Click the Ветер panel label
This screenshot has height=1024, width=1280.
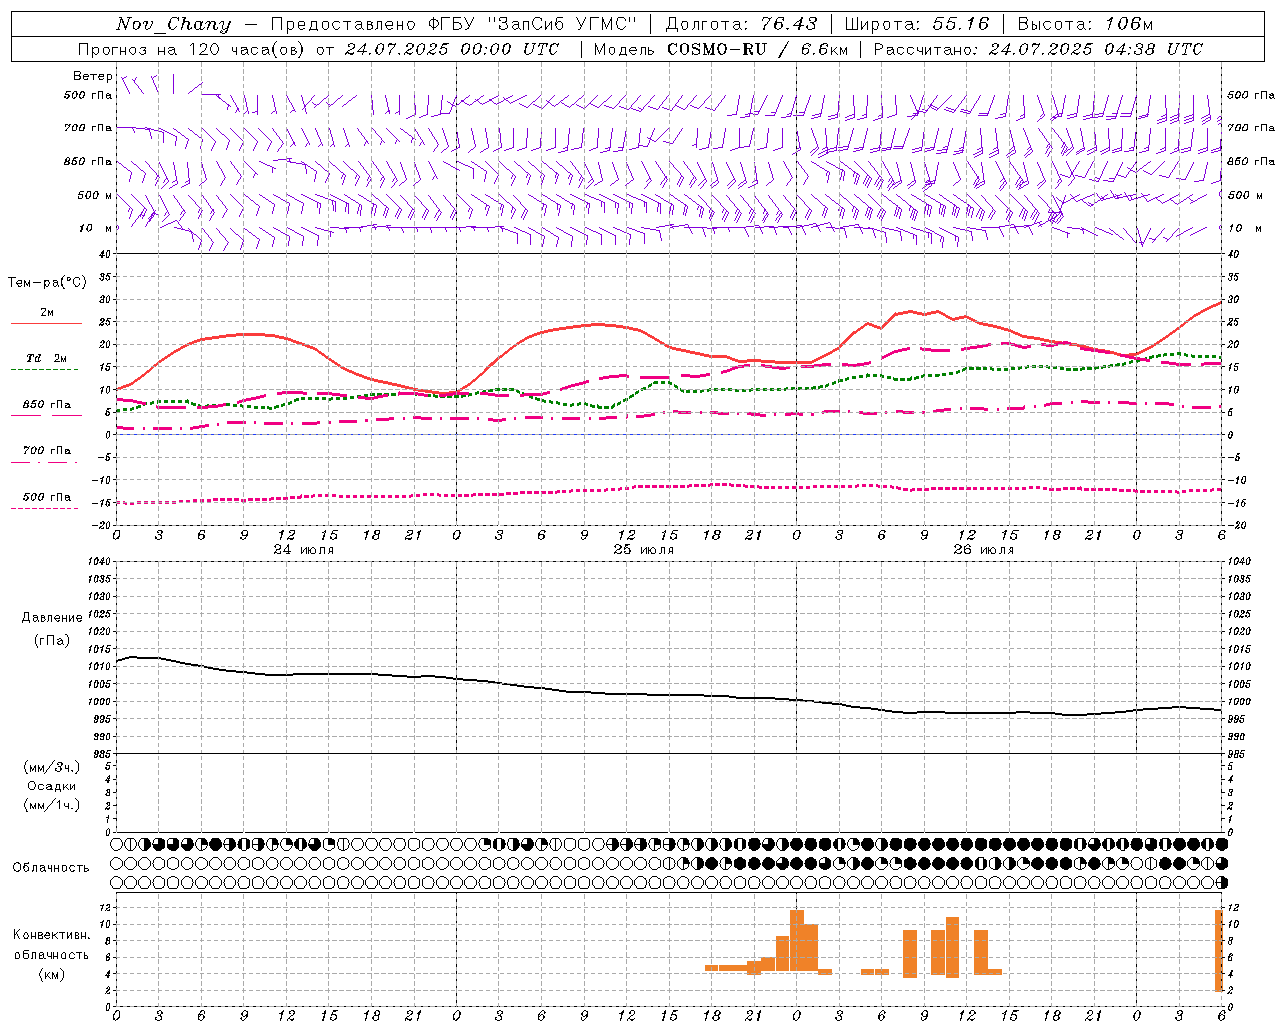coord(92,76)
